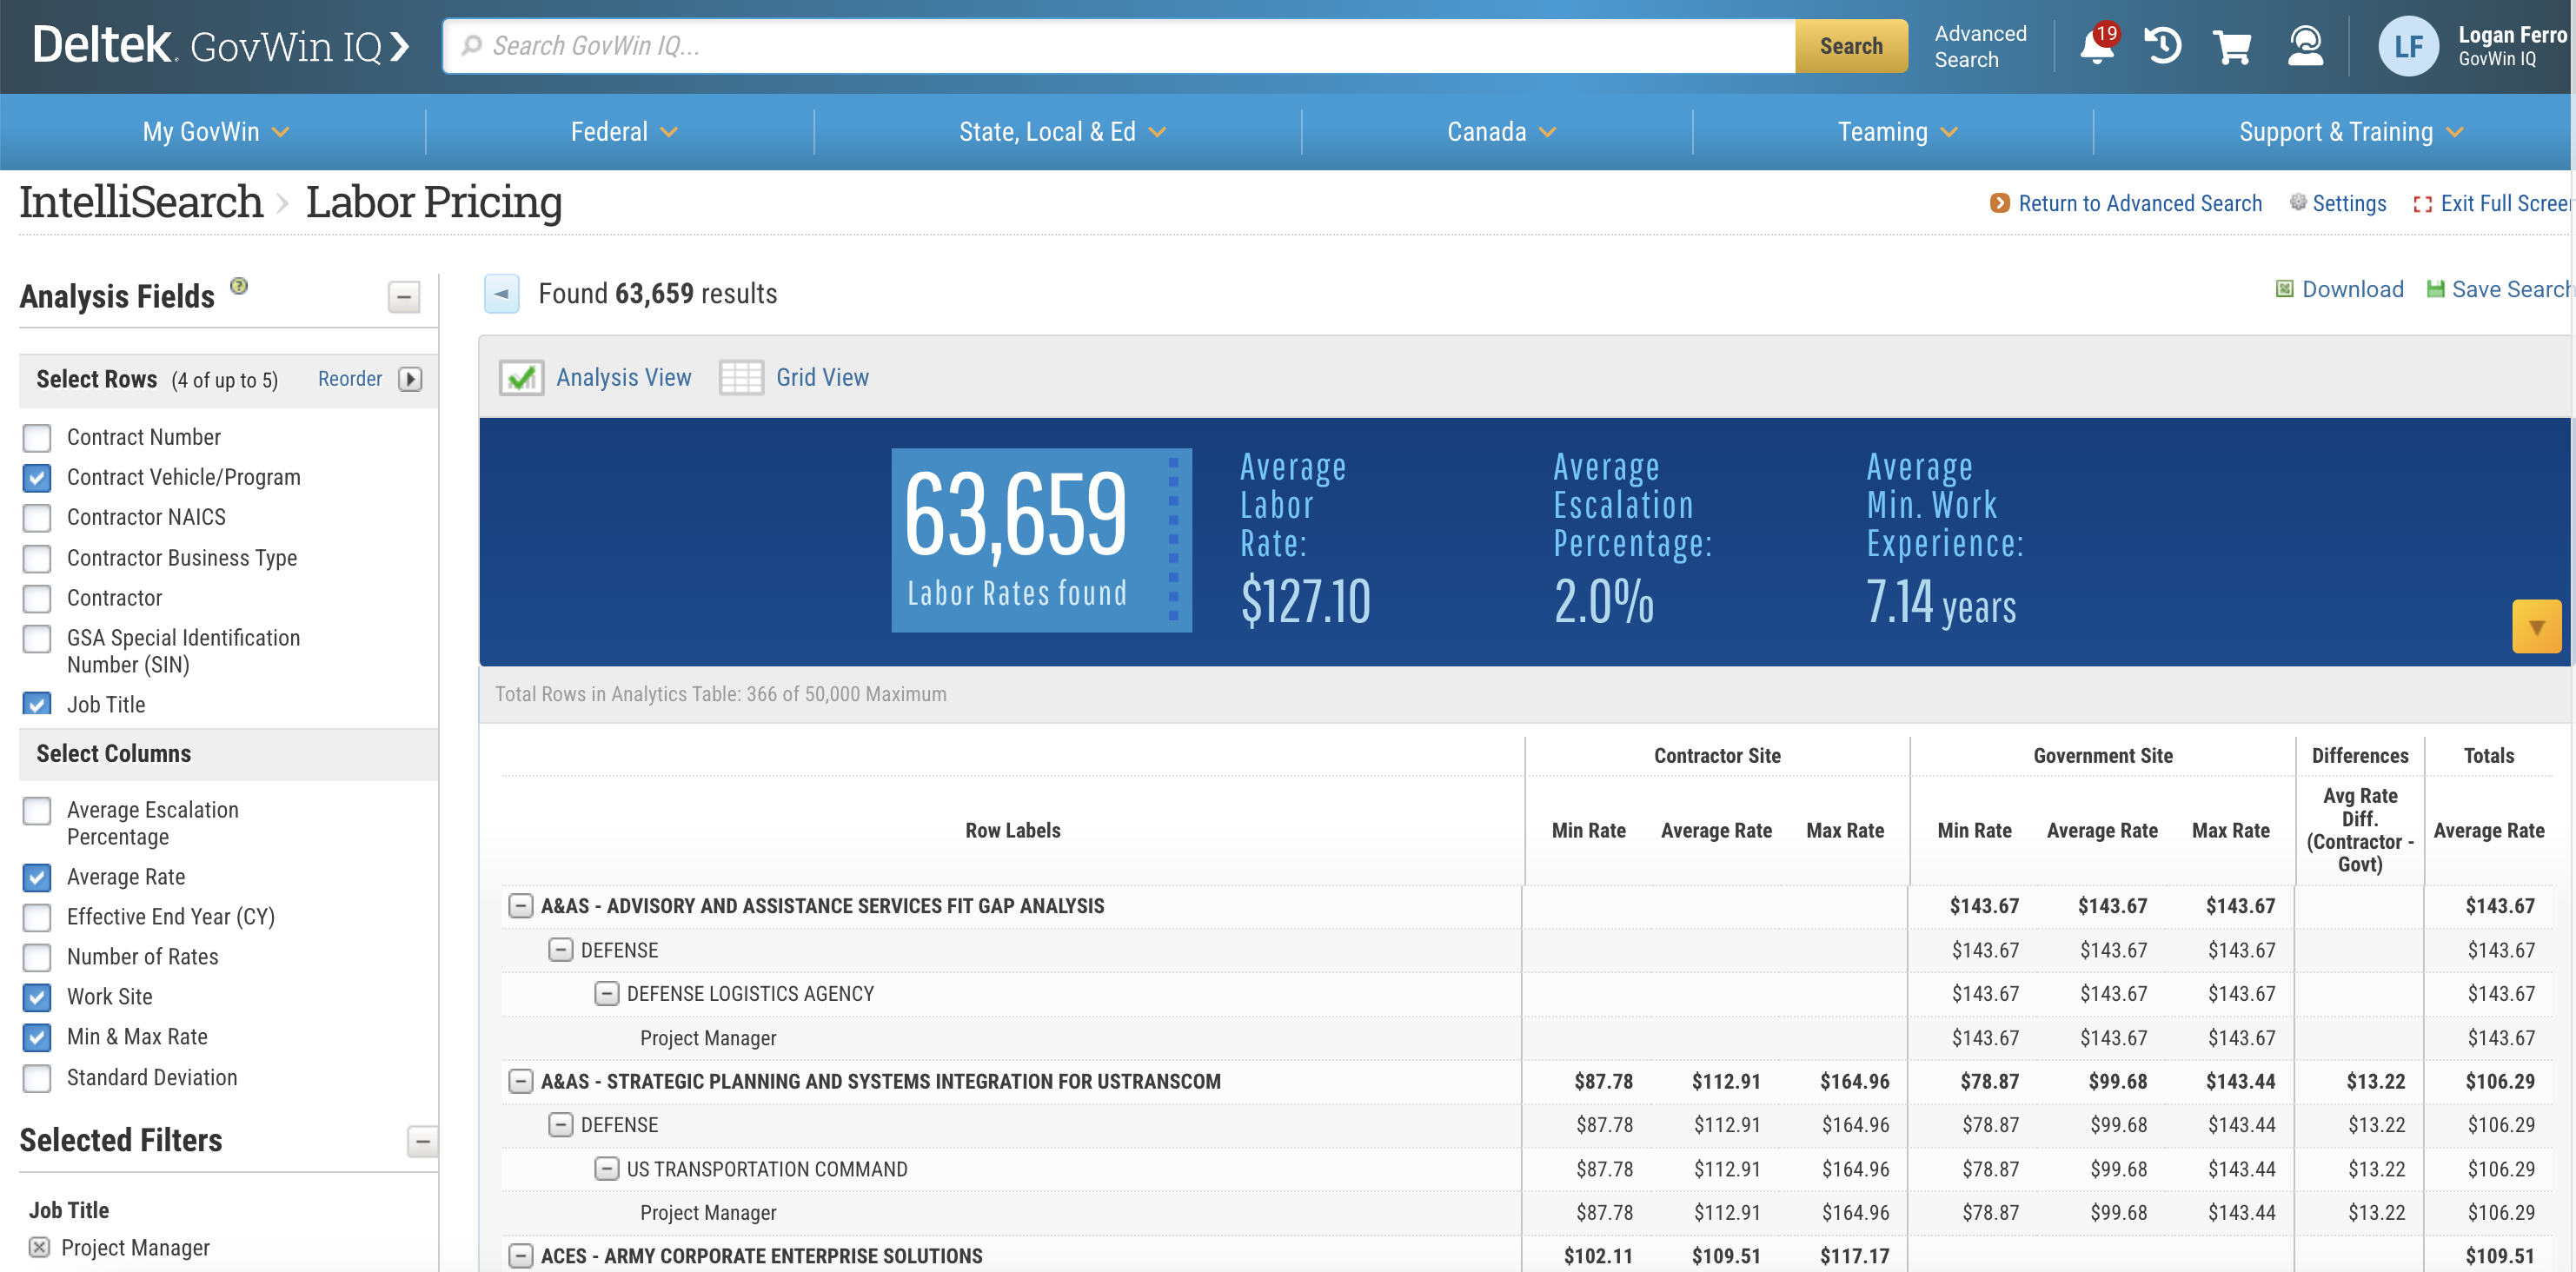Uncheck the Min & Max Rate checkbox
Viewport: 2576px width, 1272px height.
point(37,1037)
